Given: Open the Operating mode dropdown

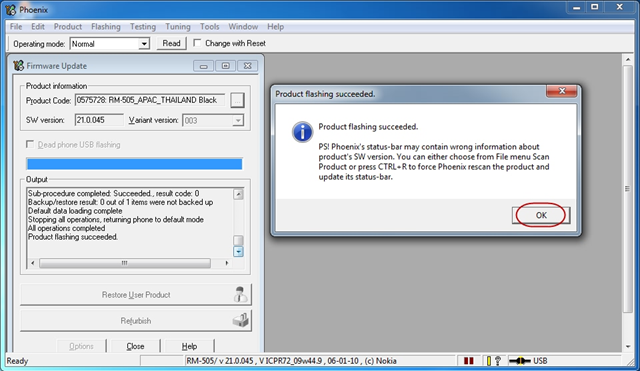Looking at the screenshot, I should pyautogui.click(x=144, y=44).
